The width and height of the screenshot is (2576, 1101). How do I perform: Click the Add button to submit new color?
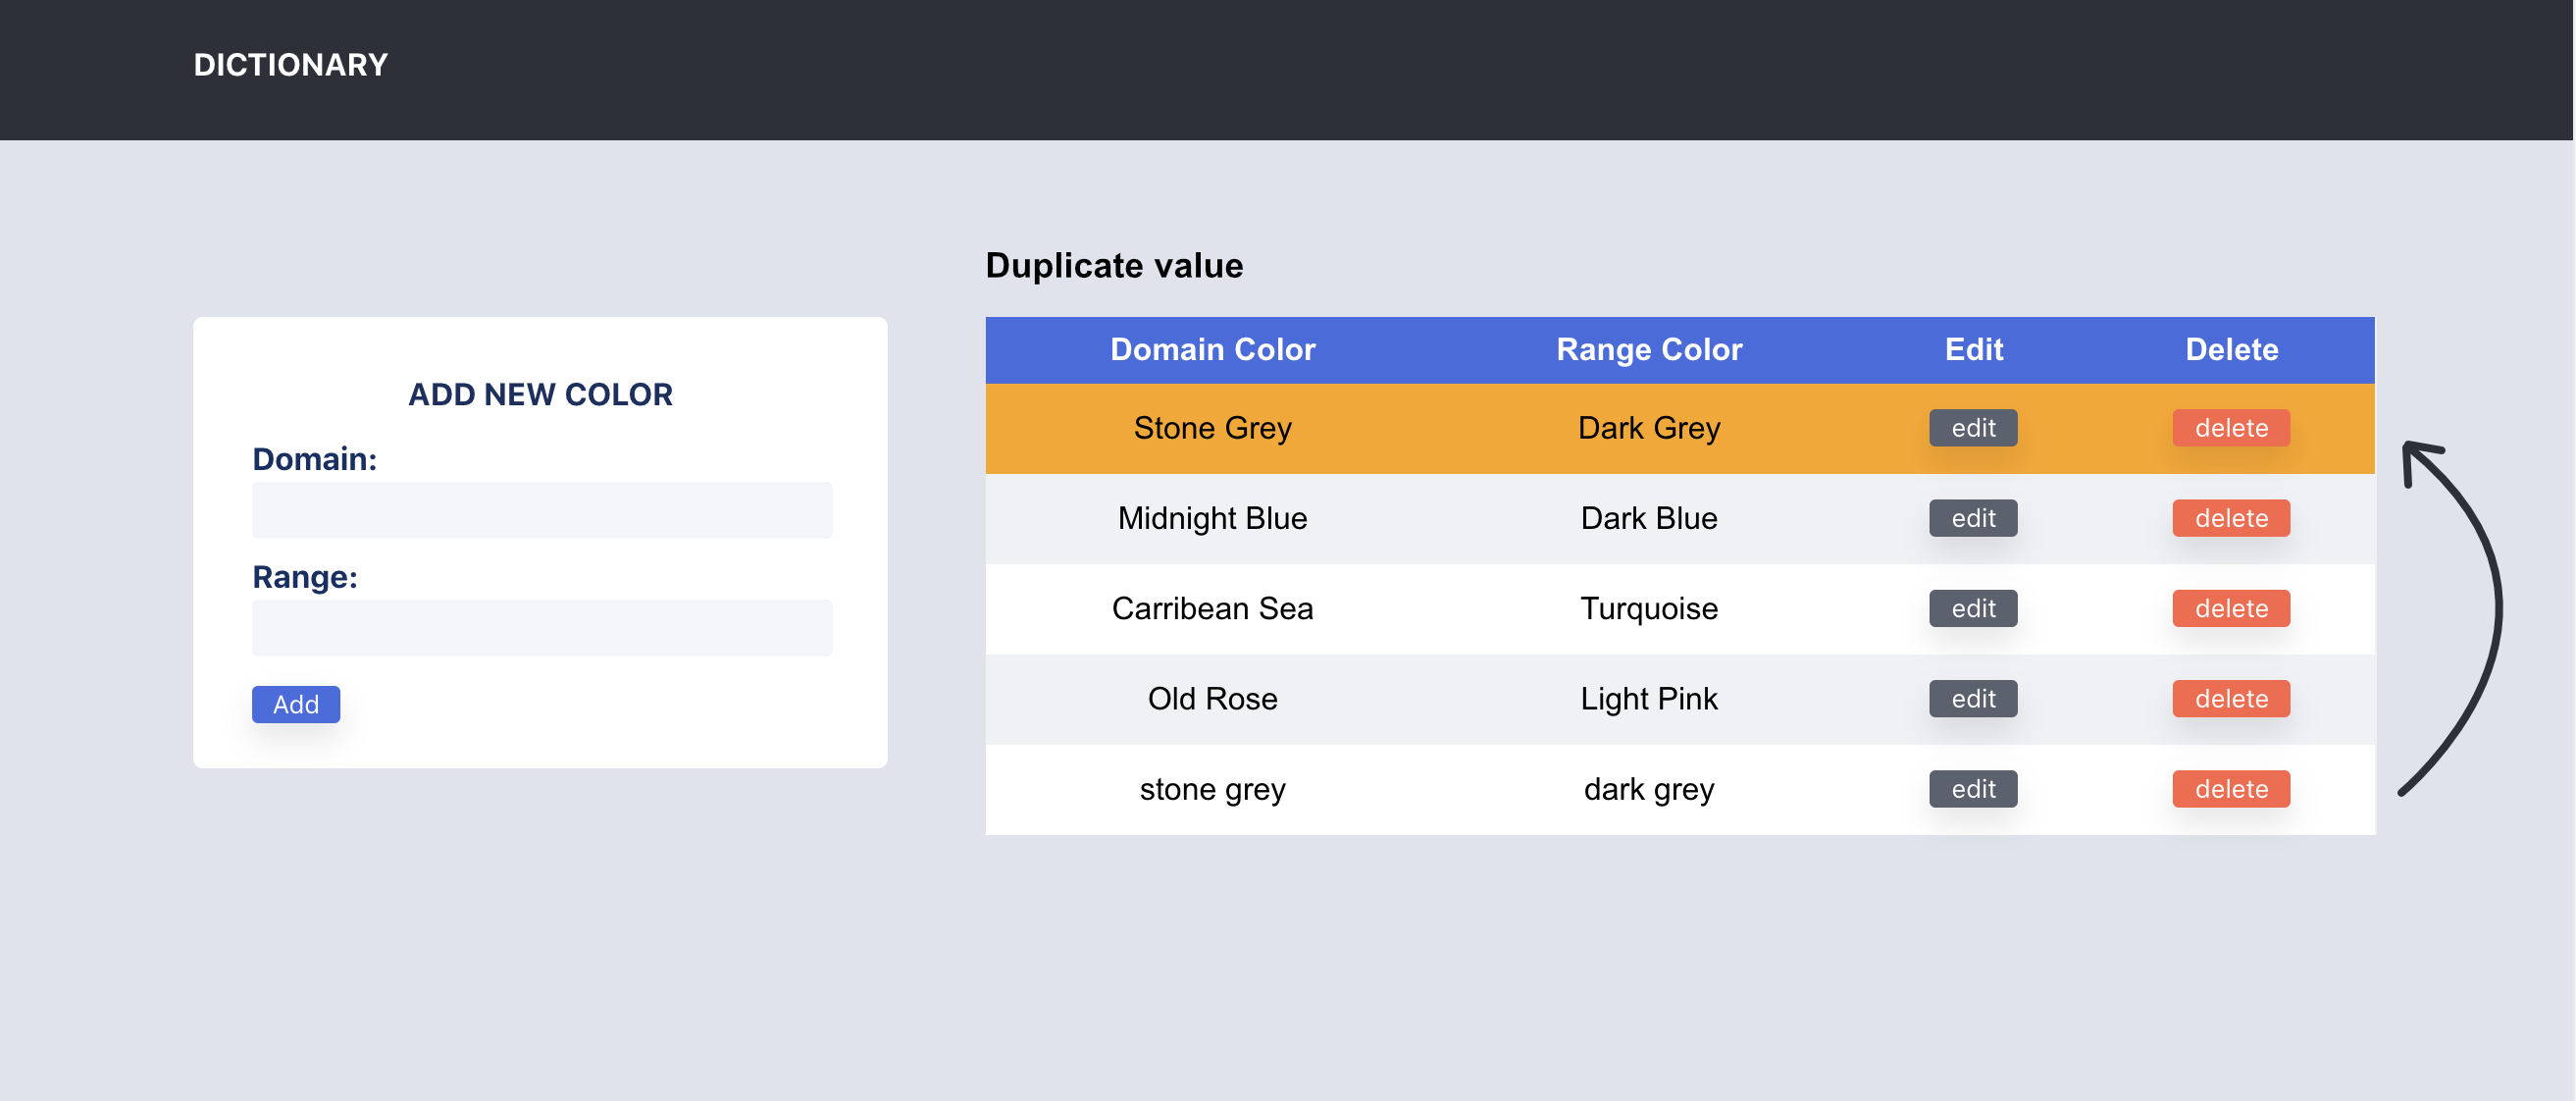tap(295, 704)
